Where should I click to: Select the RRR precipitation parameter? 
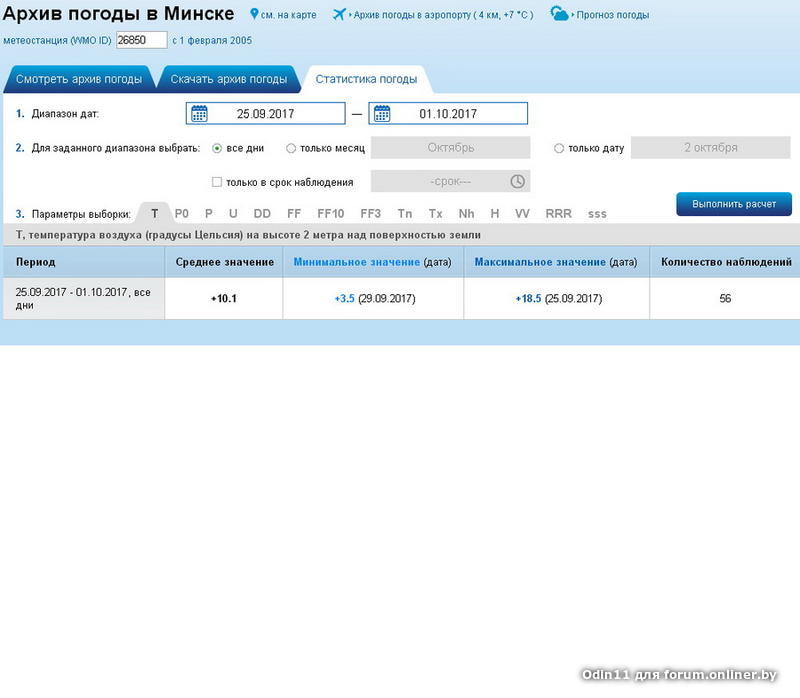click(559, 214)
